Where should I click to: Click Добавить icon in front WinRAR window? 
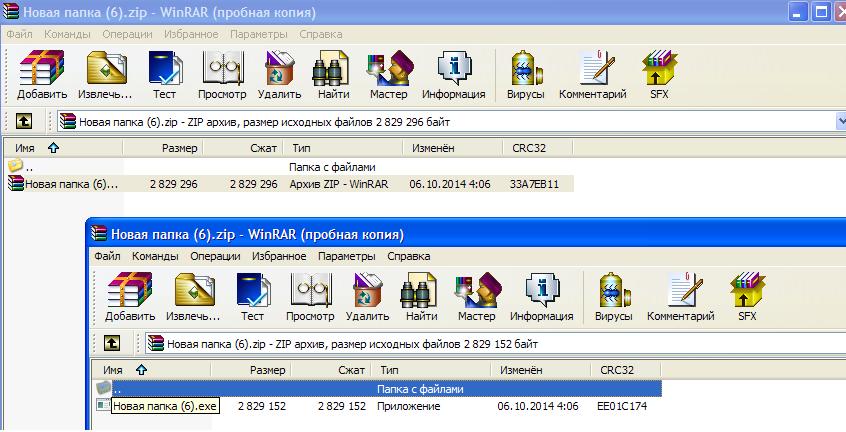130,297
